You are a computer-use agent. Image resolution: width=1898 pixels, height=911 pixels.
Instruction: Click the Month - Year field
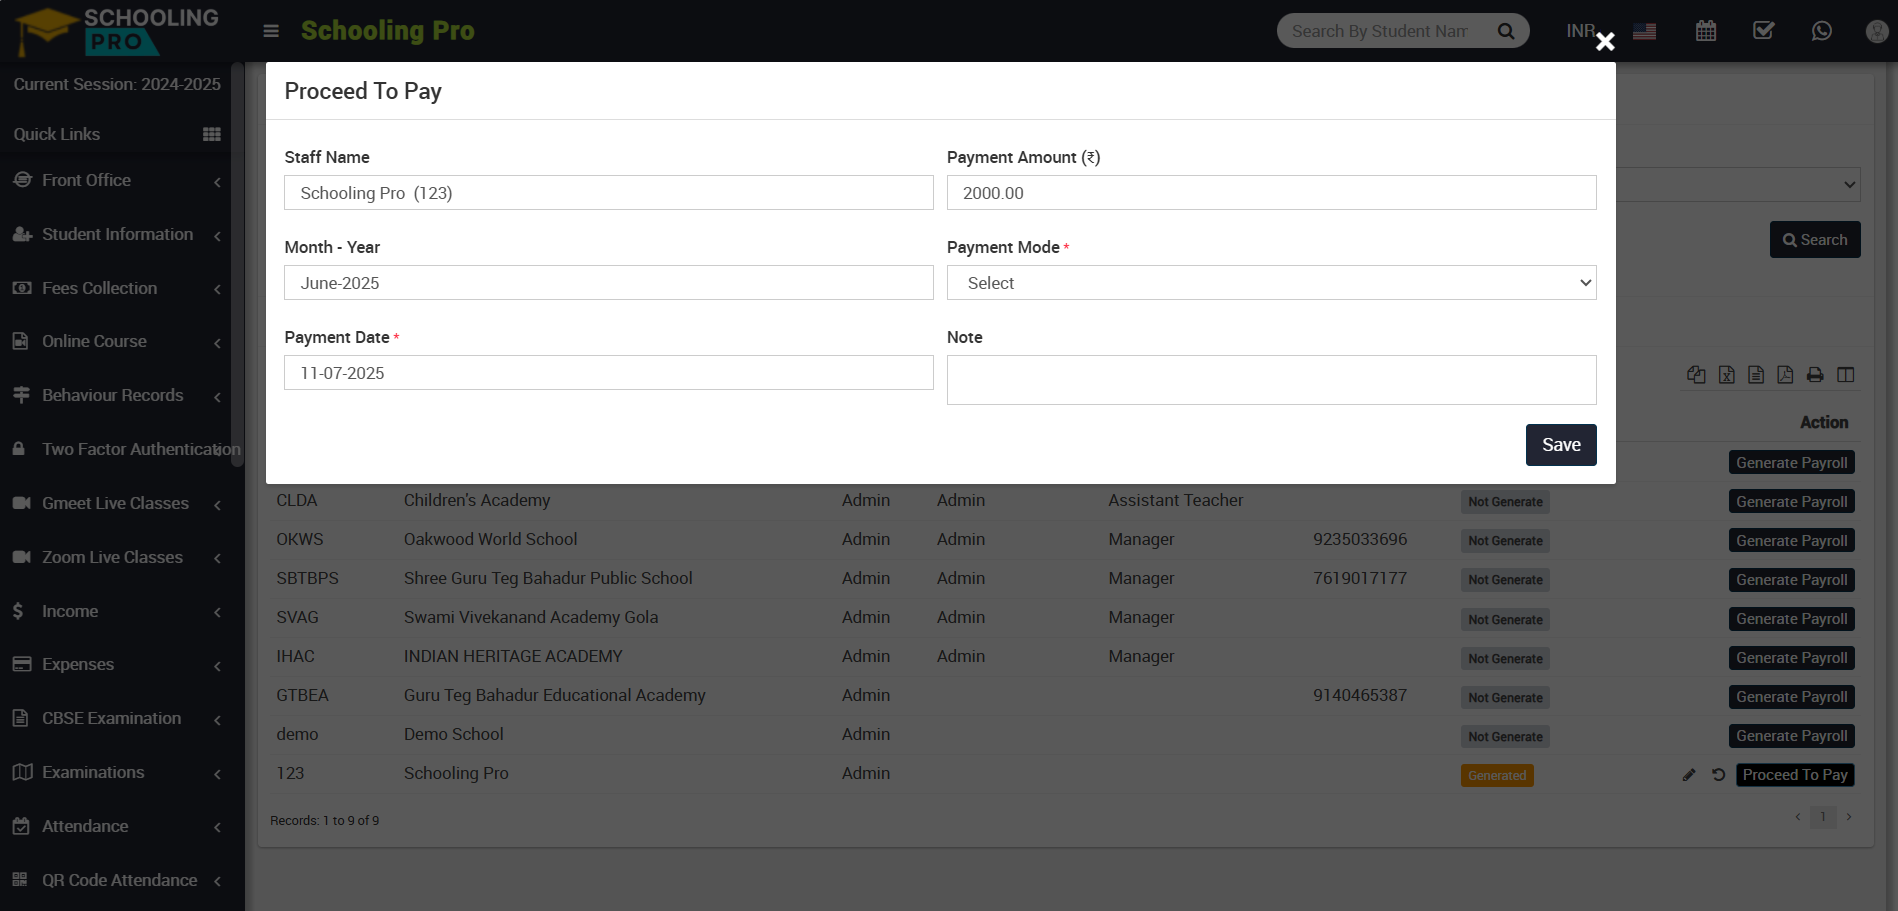click(x=609, y=283)
